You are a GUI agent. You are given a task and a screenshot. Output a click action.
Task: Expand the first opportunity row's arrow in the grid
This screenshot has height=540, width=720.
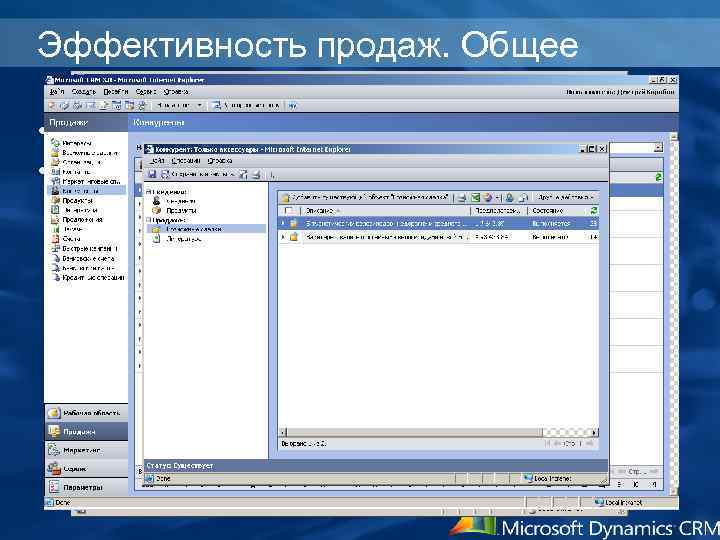tap(283, 223)
